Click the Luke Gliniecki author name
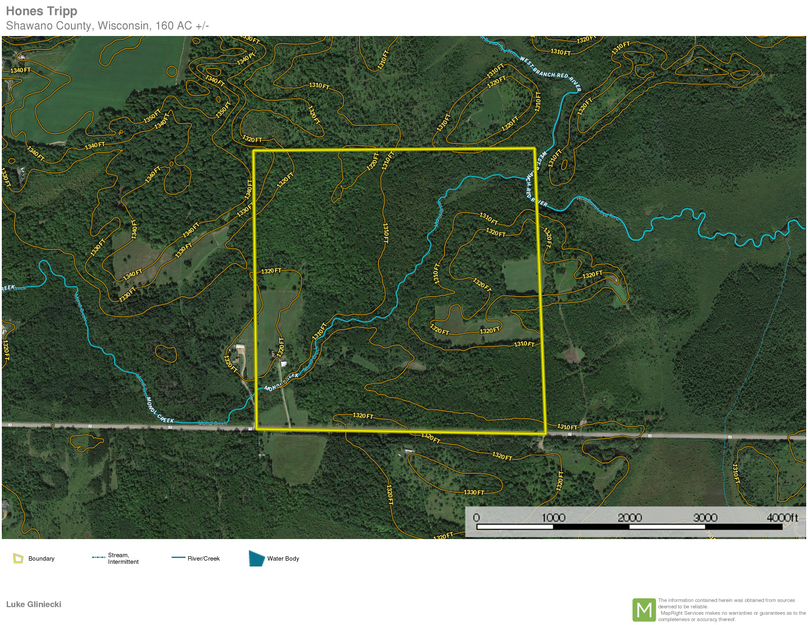808x625 pixels. point(36,605)
